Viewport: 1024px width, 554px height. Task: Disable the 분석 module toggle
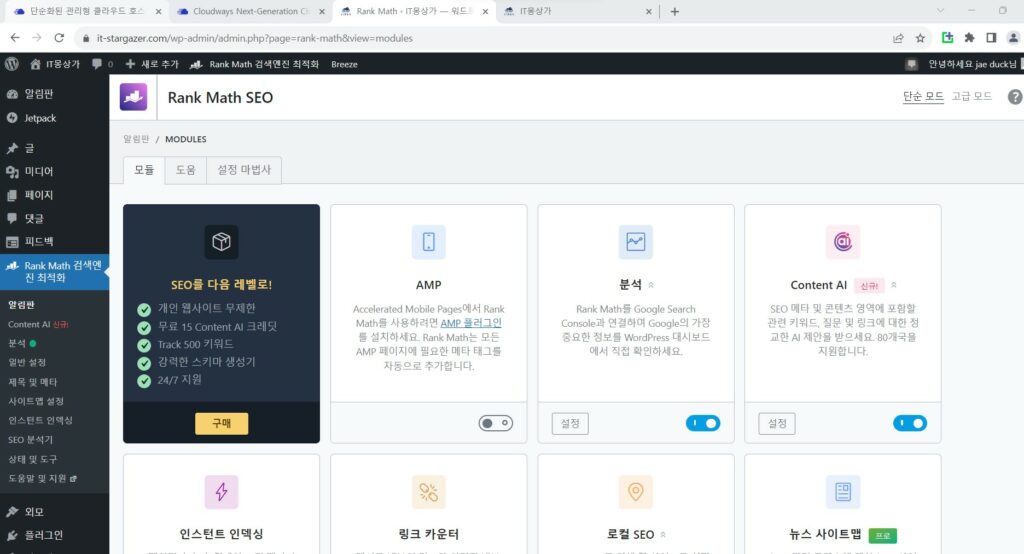[703, 423]
